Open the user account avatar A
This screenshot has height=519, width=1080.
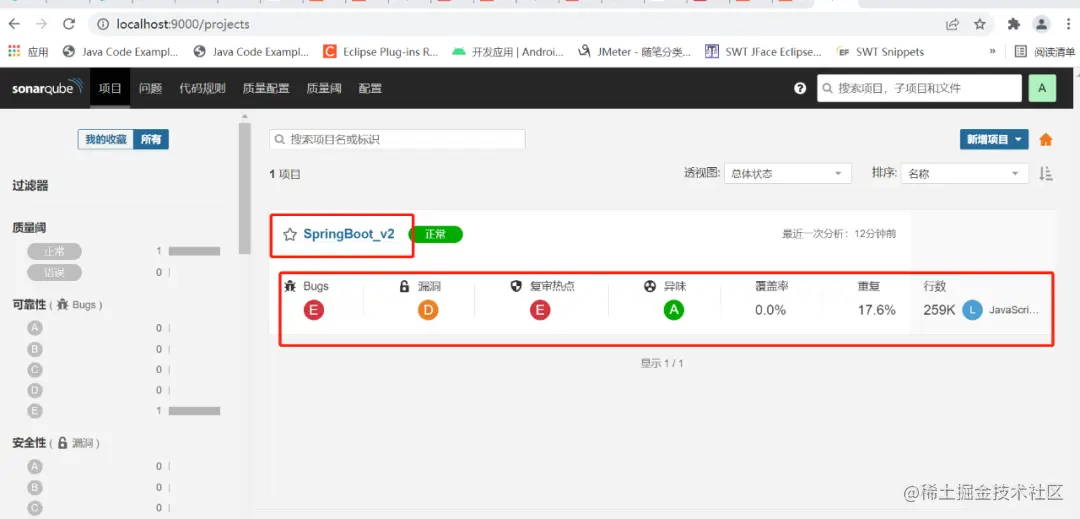(x=1042, y=88)
